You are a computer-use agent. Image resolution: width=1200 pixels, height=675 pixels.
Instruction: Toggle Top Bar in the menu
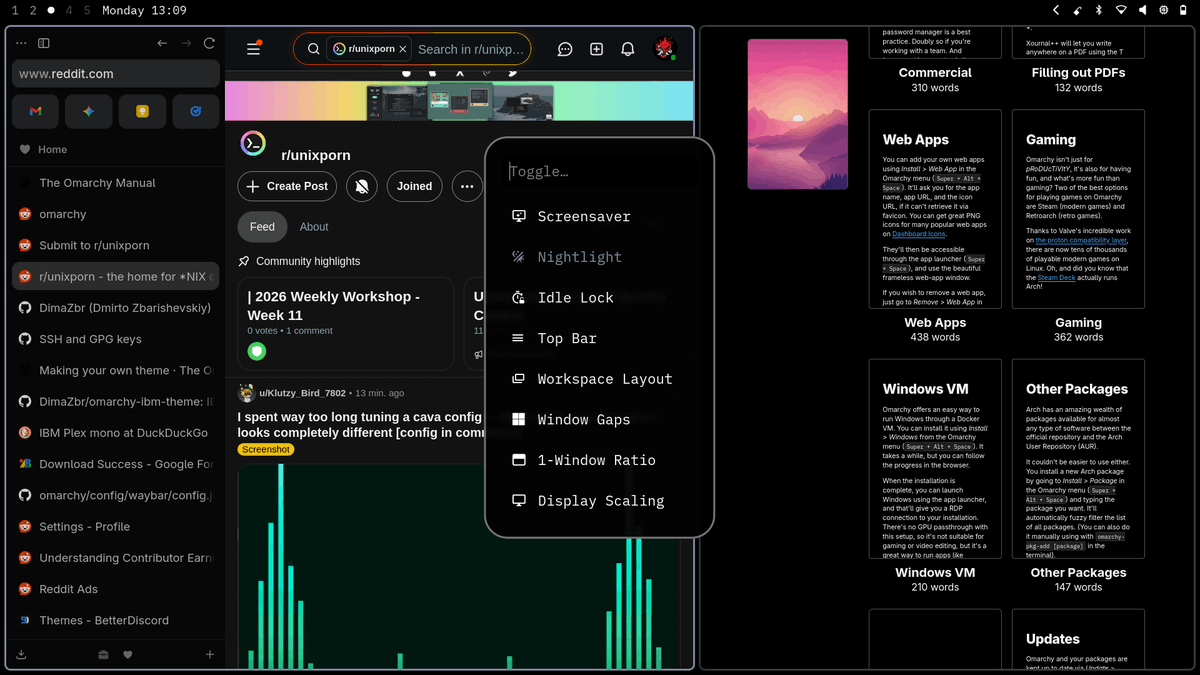(x=599, y=338)
